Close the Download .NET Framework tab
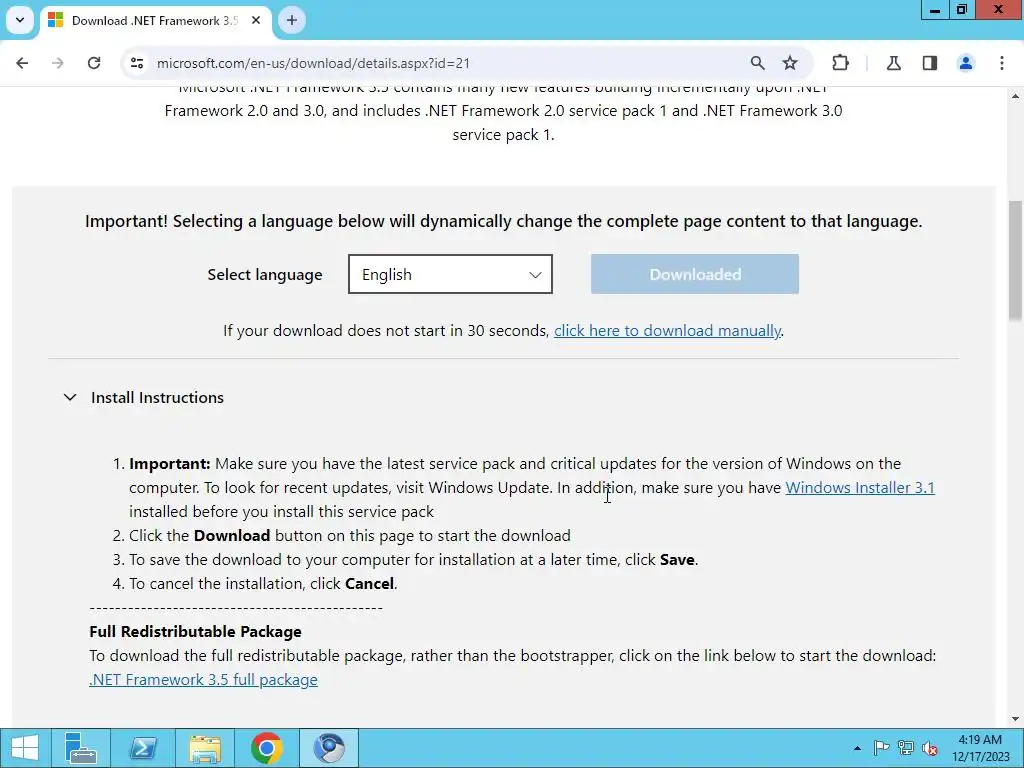The width and height of the screenshot is (1024, 768). pos(256,20)
